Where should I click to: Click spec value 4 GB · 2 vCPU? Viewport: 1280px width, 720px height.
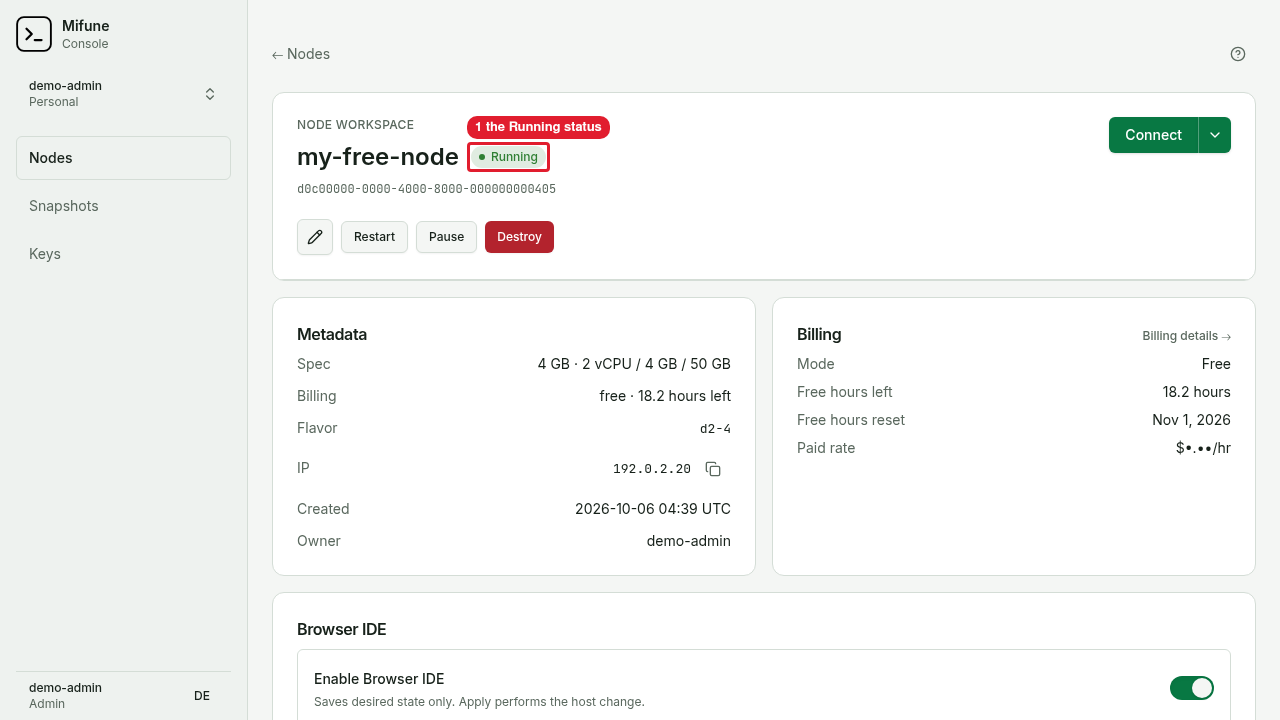tap(634, 364)
